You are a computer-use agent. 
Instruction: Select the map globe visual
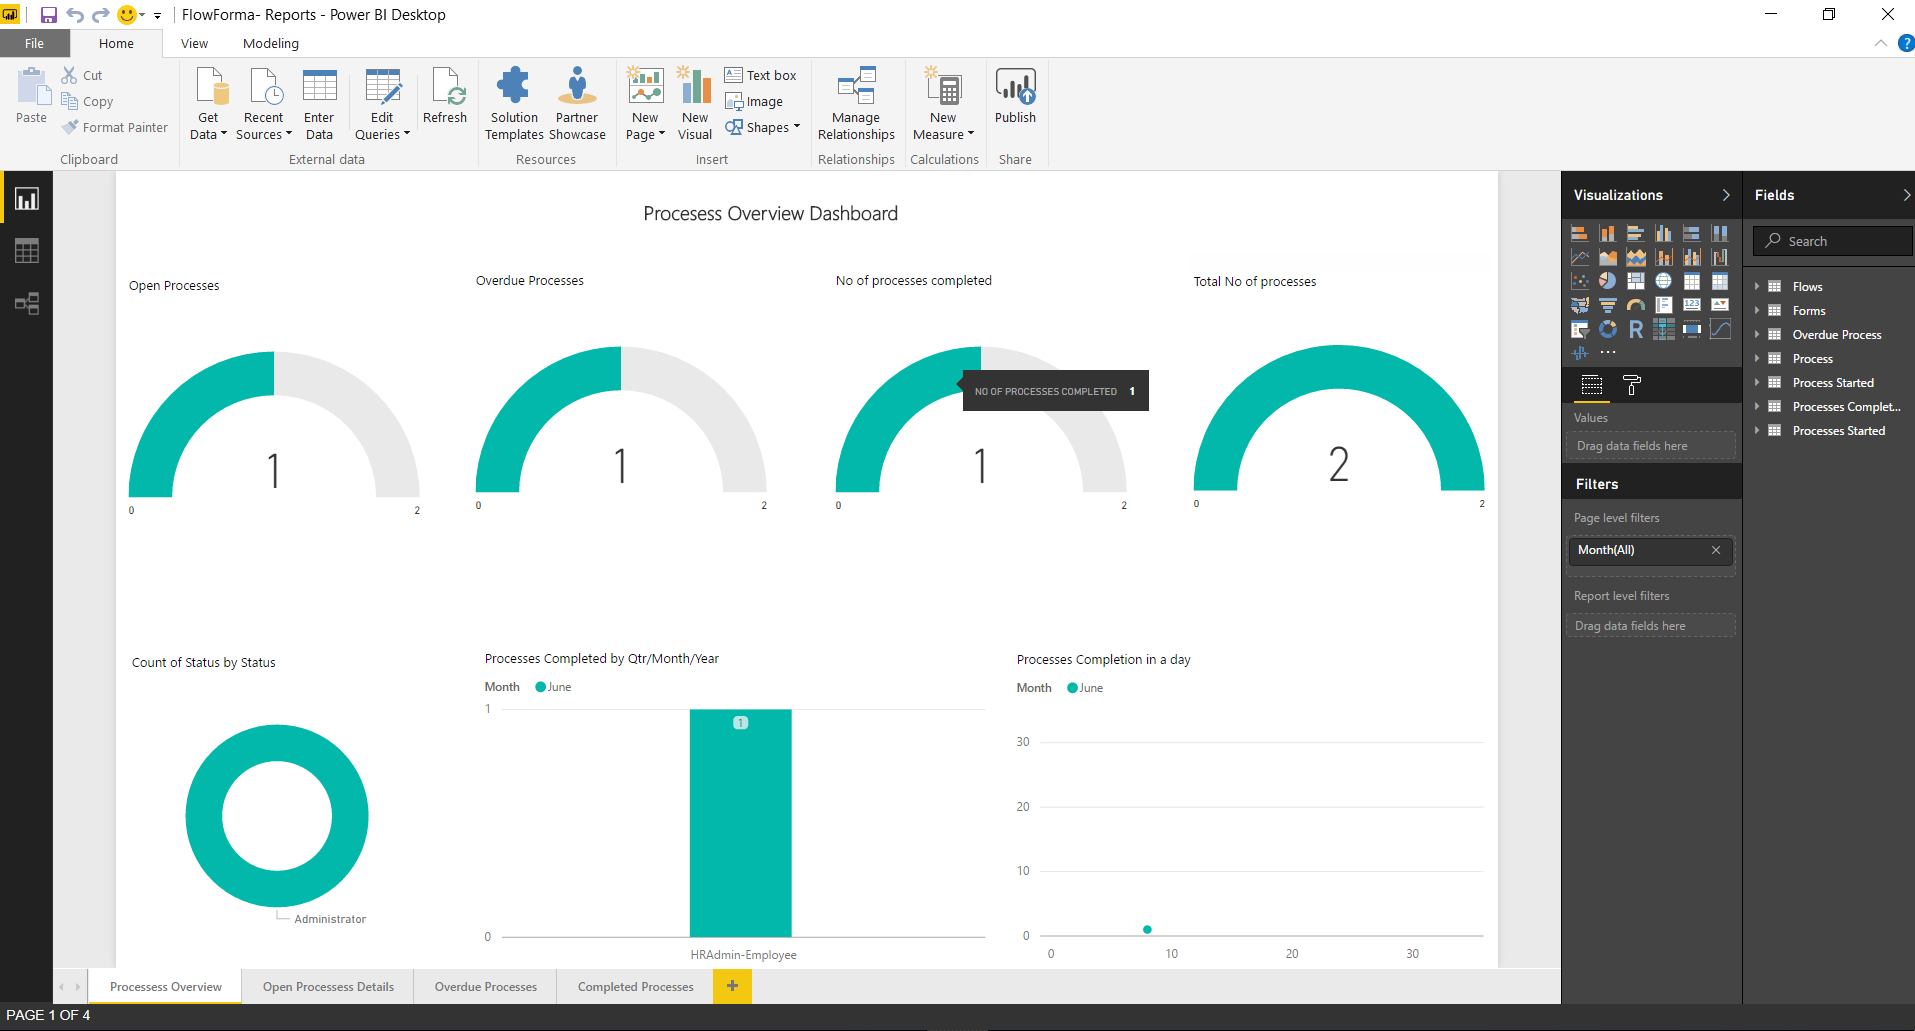point(1663,281)
